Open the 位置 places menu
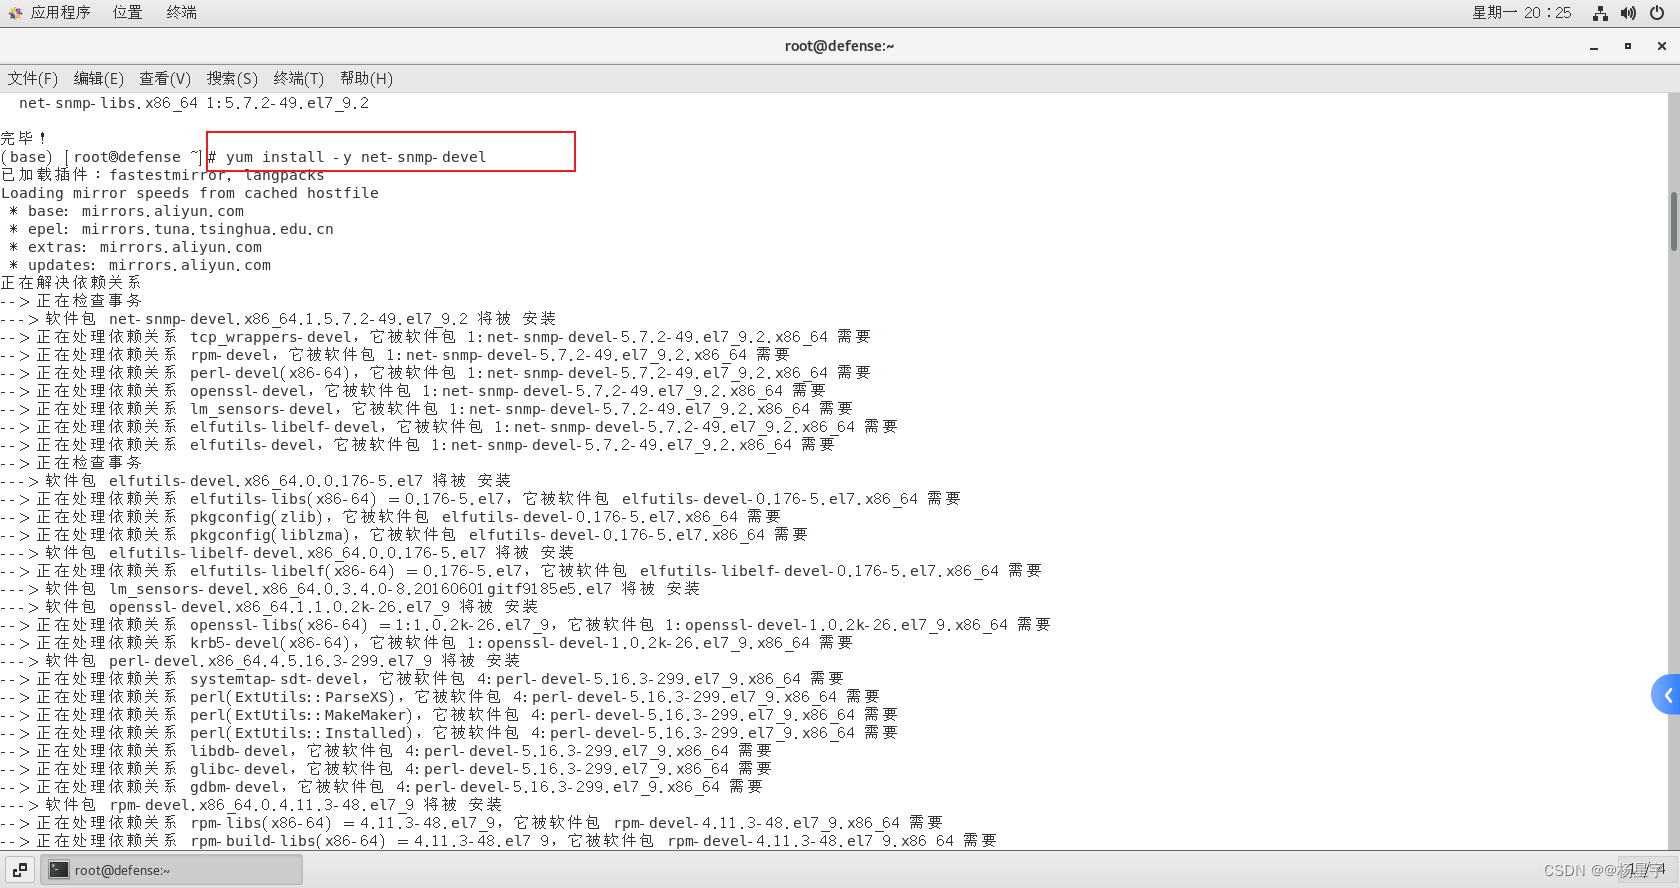1680x888 pixels. tap(127, 12)
